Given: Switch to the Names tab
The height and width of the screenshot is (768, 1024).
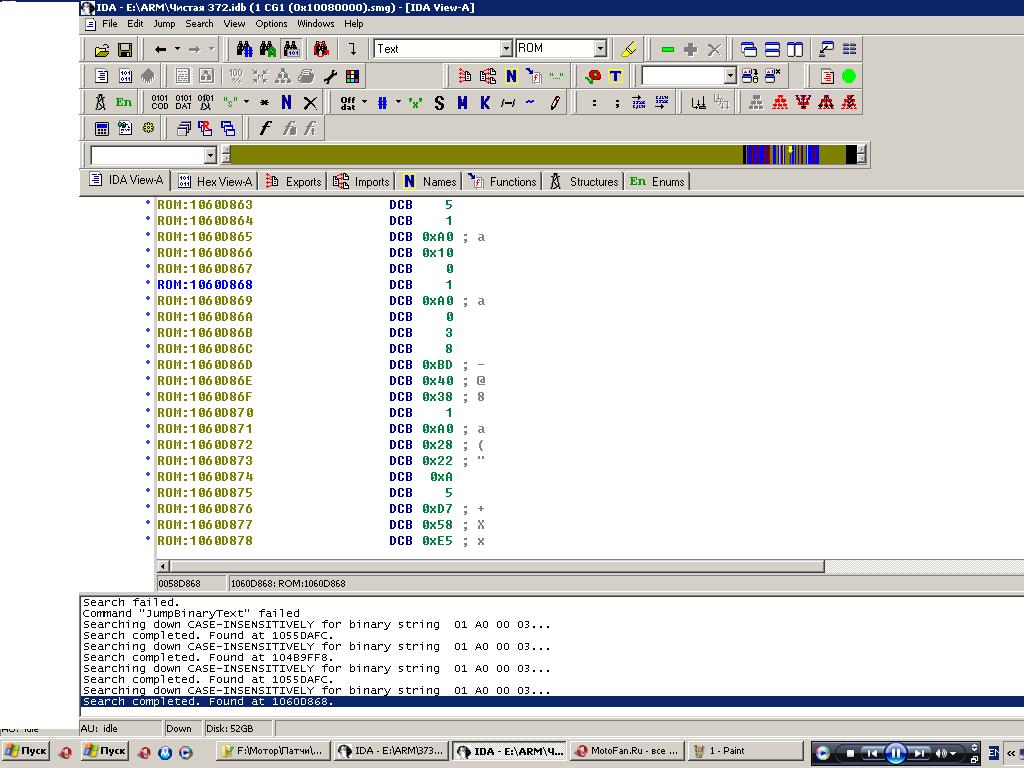Looking at the screenshot, I should coord(430,182).
